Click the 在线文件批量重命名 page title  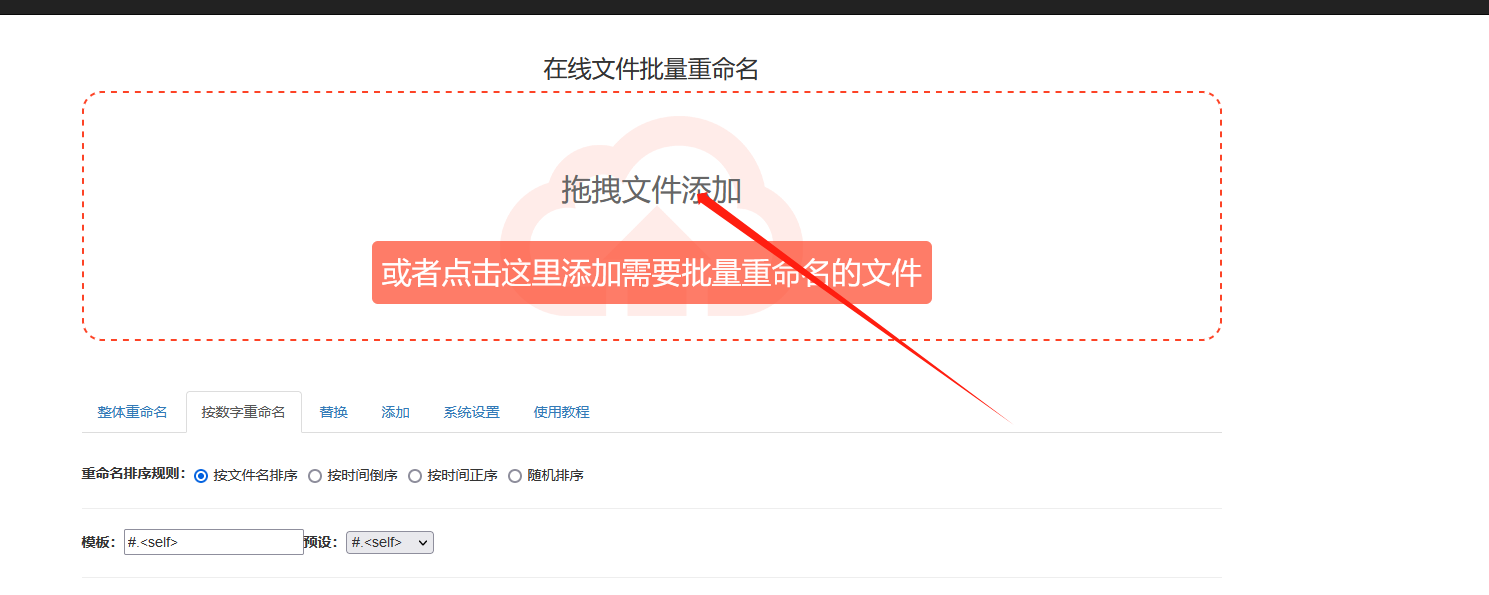[651, 68]
